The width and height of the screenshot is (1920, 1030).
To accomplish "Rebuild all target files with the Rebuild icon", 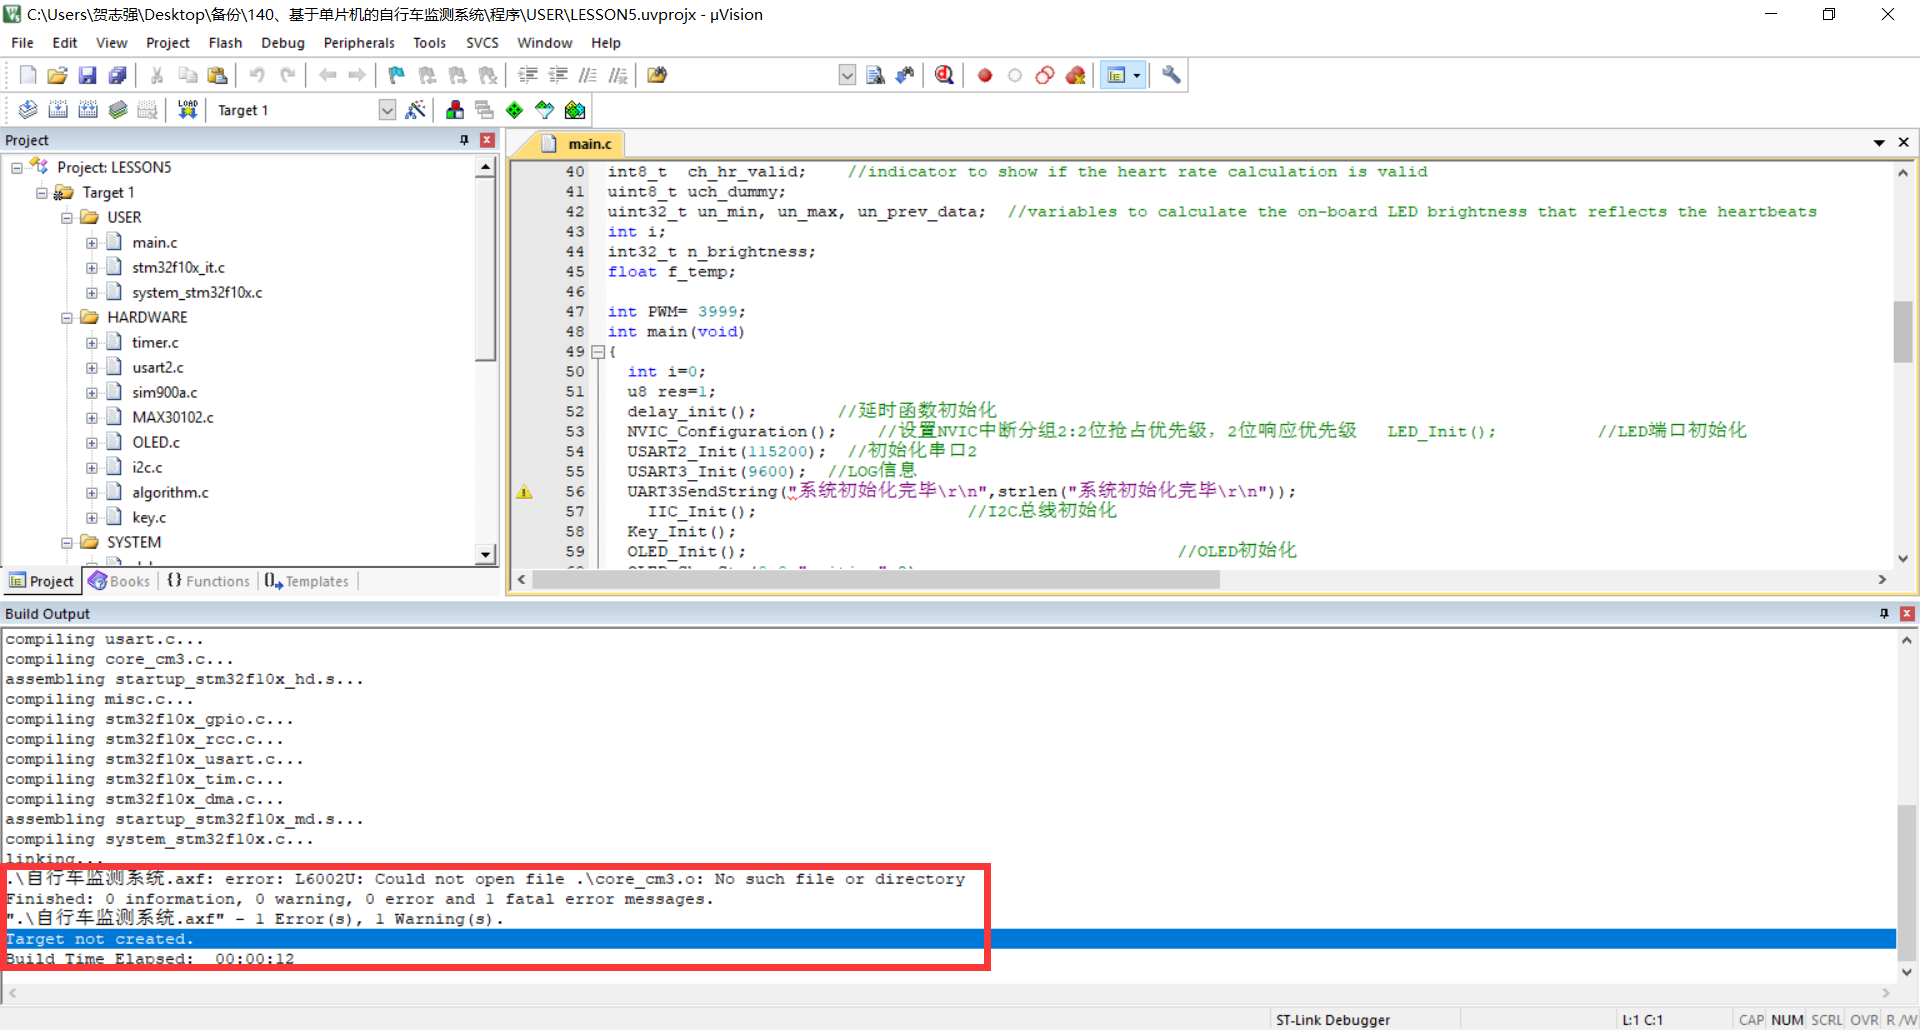I will pyautogui.click(x=88, y=110).
